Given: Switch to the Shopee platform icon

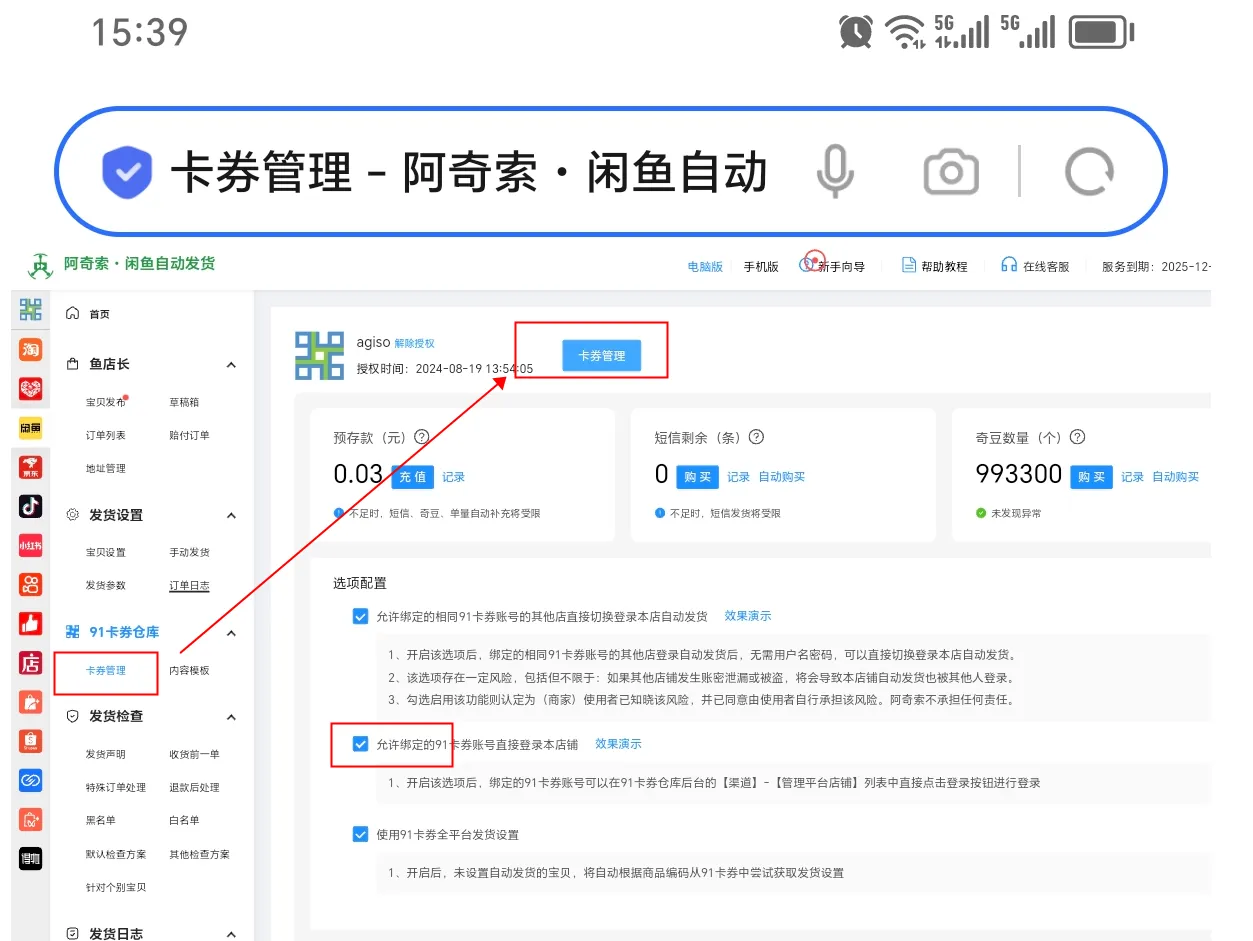Looking at the screenshot, I should coord(30,741).
